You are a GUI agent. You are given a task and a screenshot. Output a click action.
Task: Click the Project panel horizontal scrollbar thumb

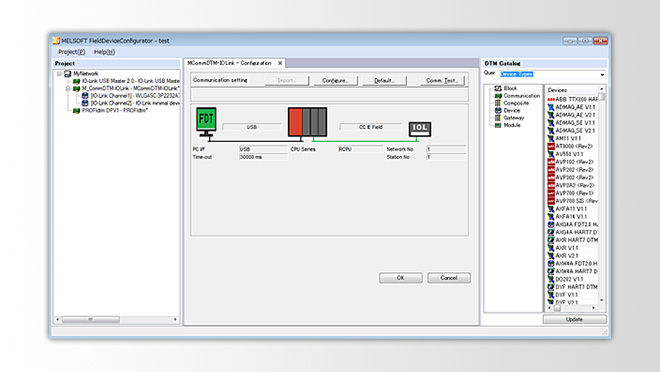[91, 320]
